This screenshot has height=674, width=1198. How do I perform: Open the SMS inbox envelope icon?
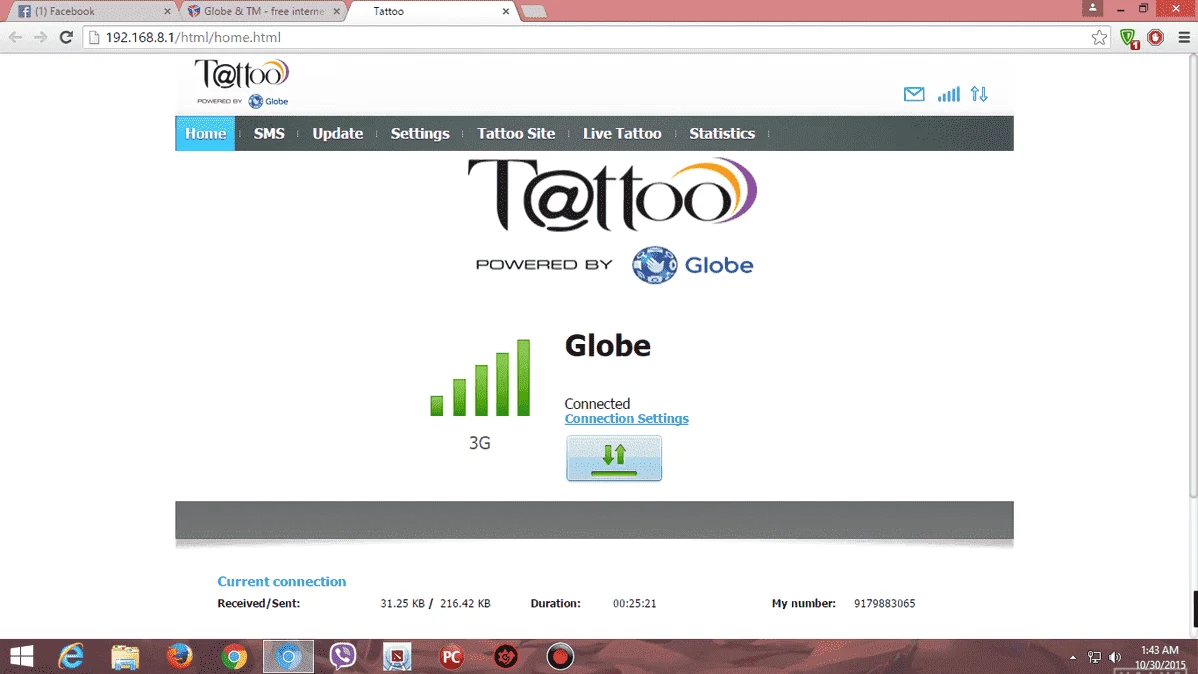pos(914,94)
